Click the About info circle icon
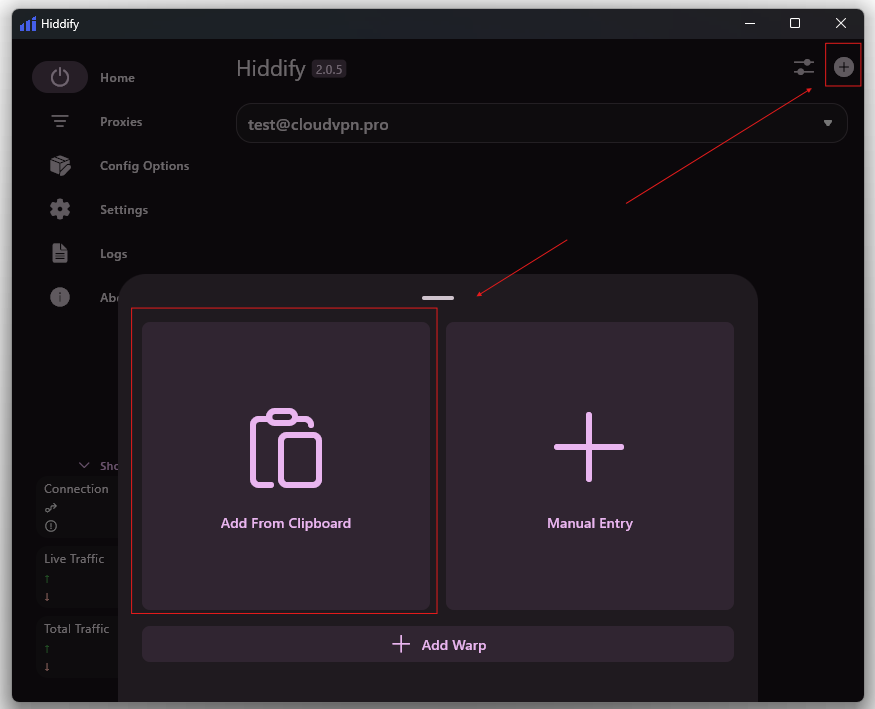 point(60,297)
